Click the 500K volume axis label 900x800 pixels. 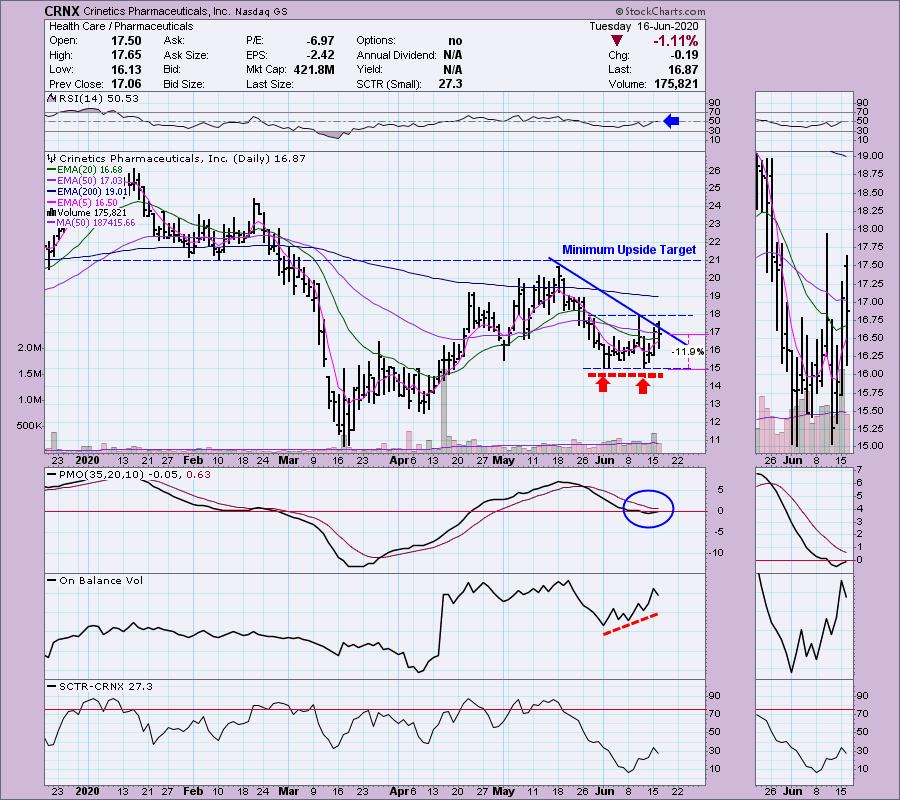pos(29,426)
